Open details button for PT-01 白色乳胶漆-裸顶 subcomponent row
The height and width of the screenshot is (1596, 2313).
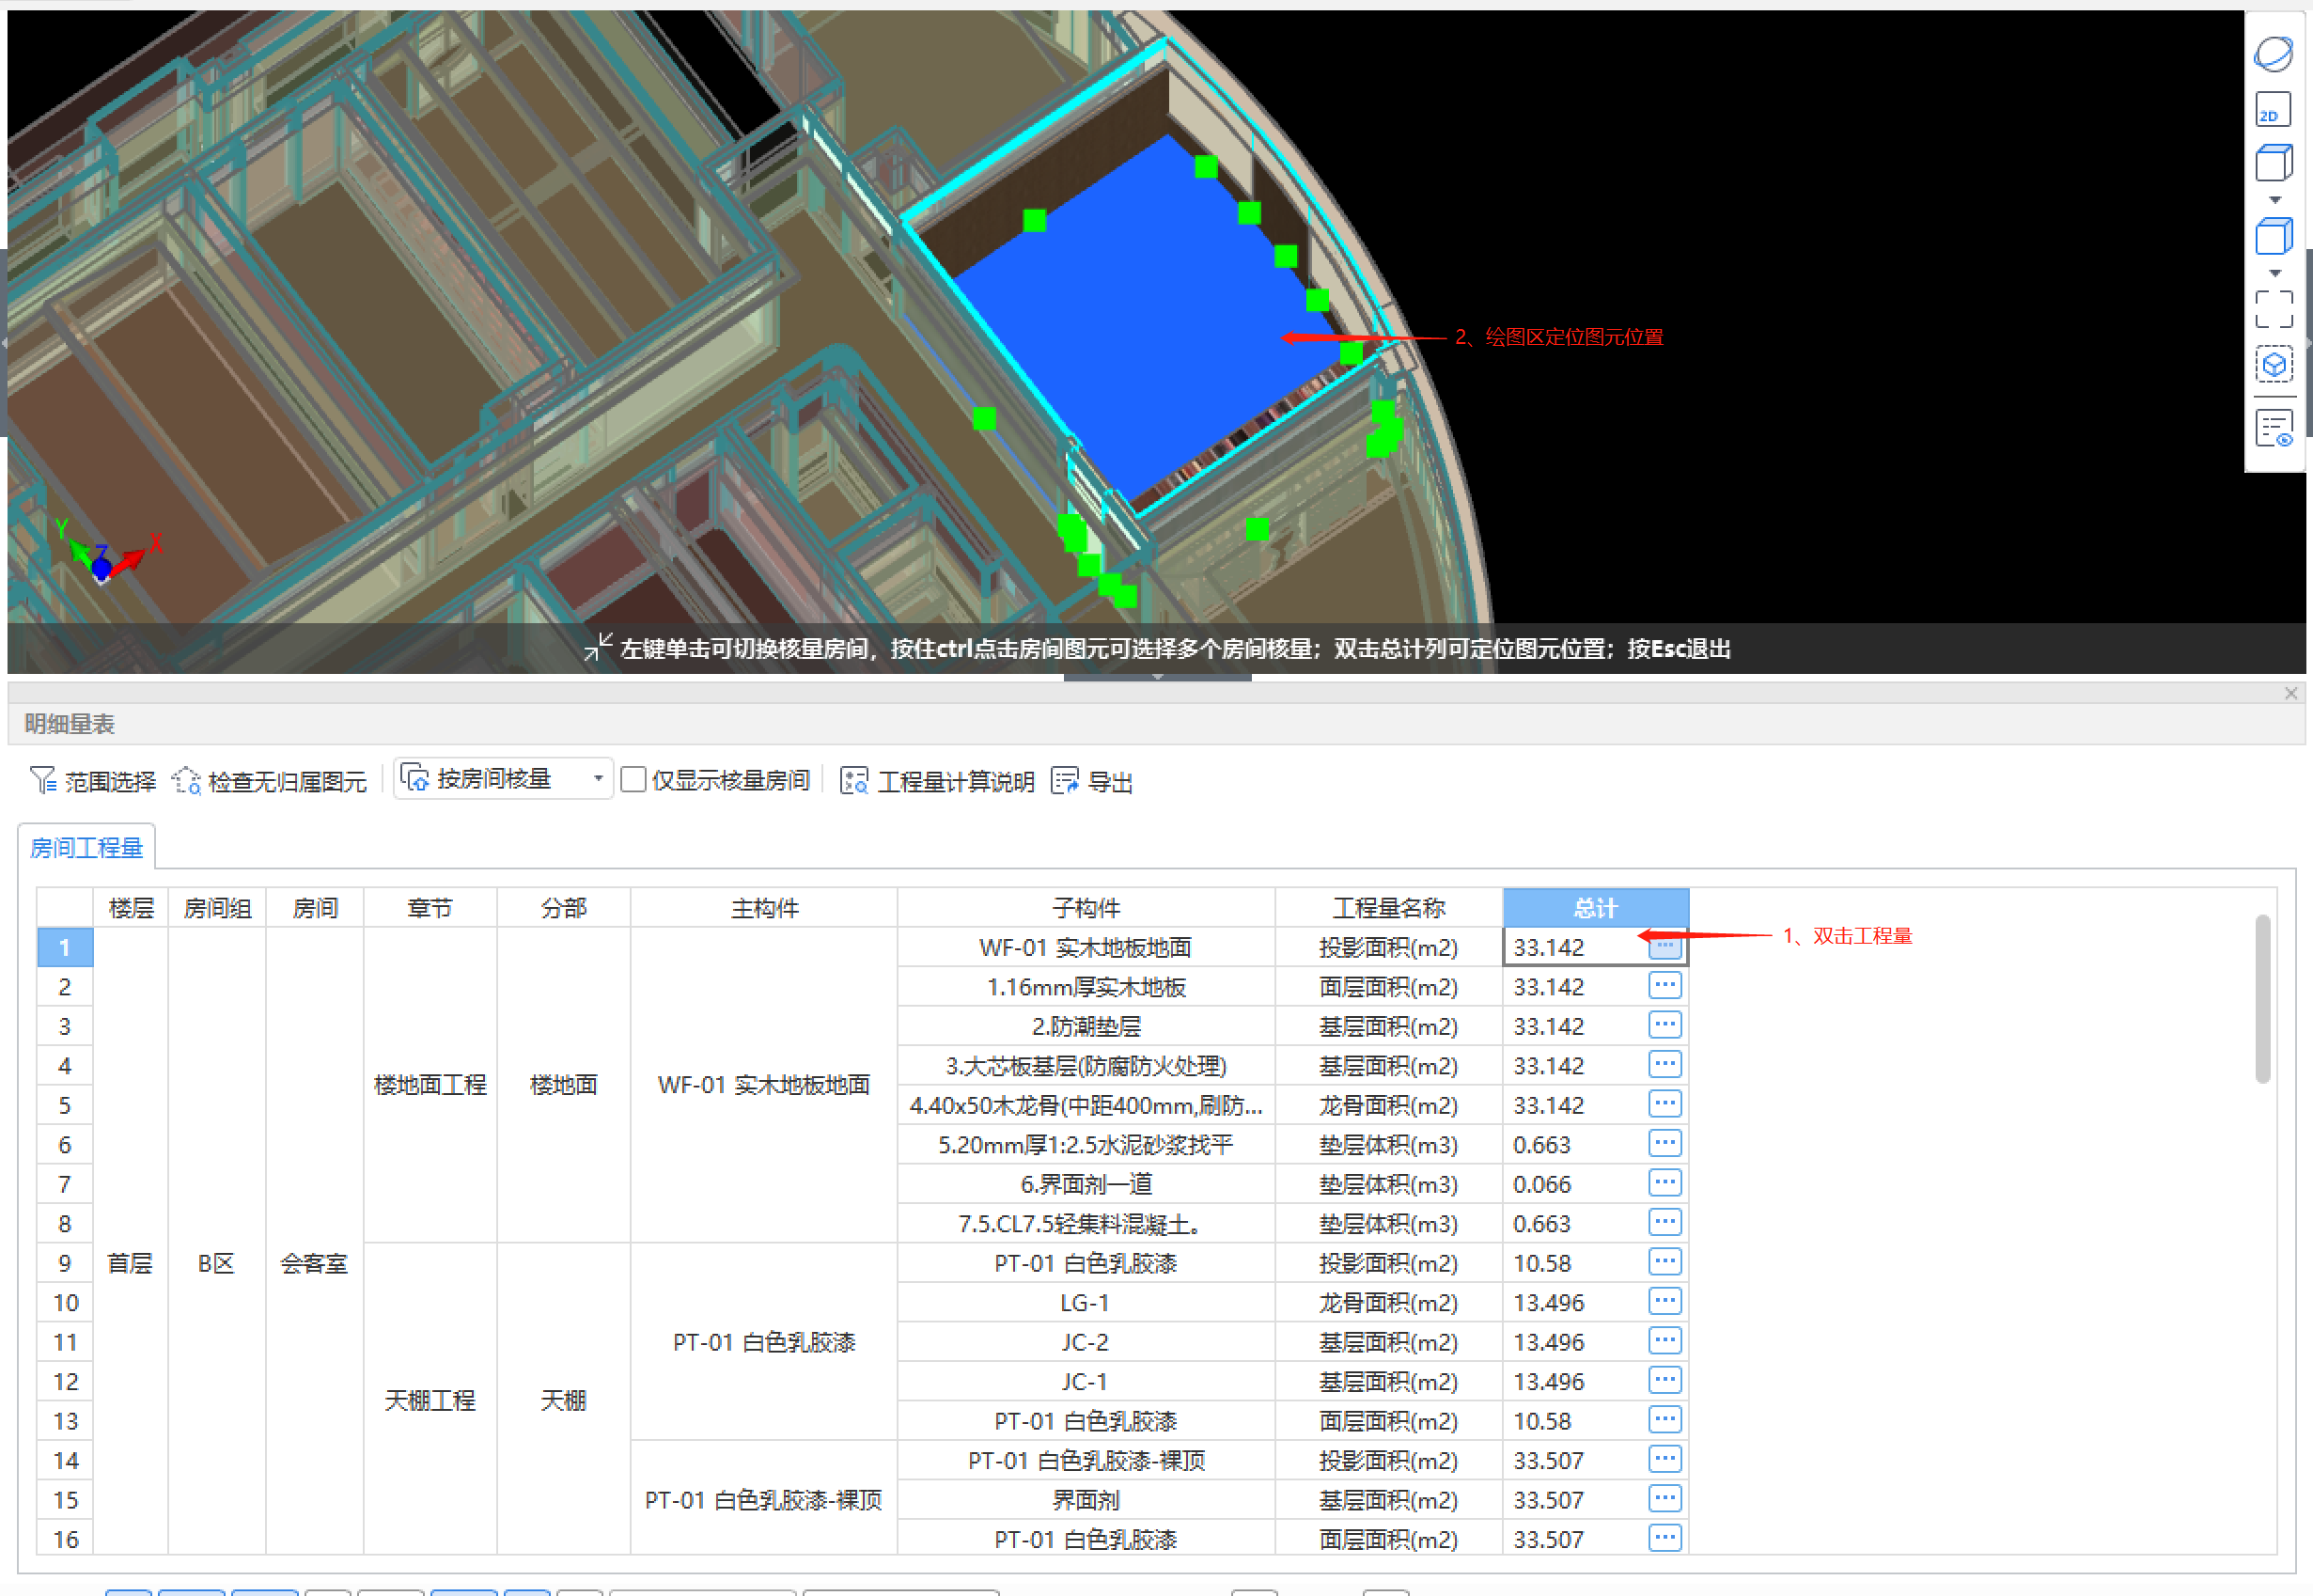[1665, 1459]
